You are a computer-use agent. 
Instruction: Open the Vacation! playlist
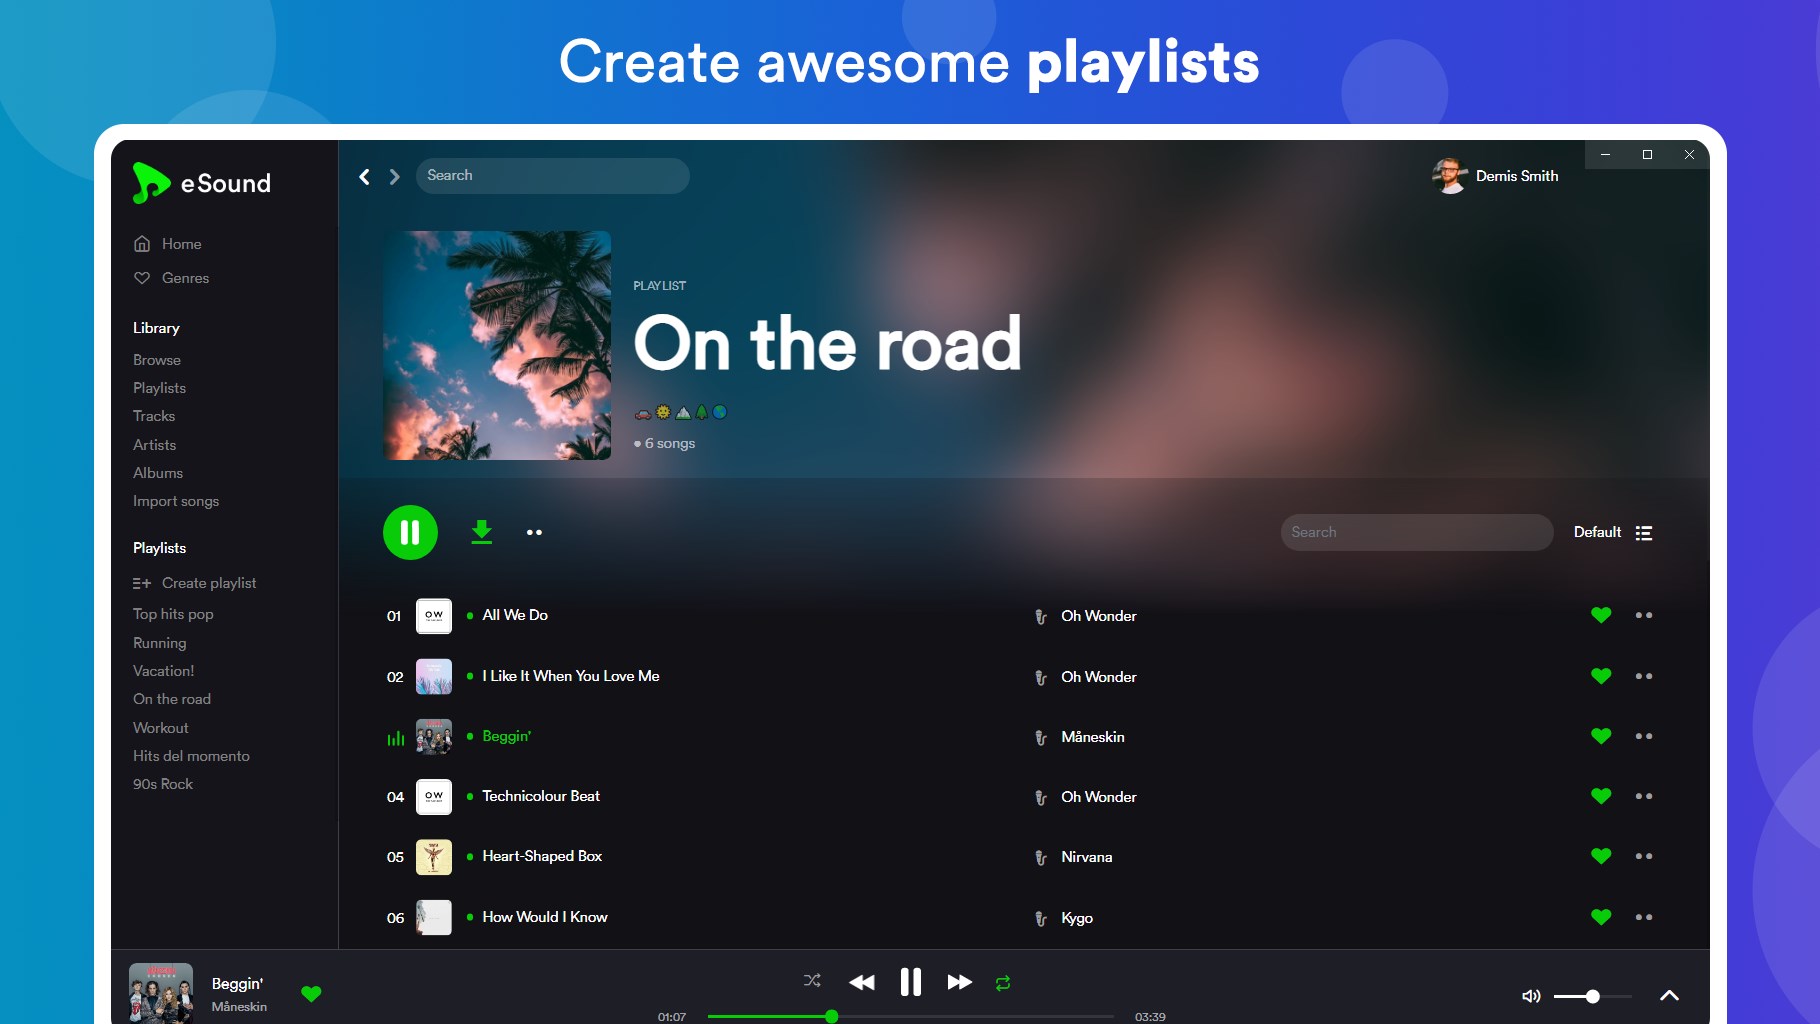(164, 671)
